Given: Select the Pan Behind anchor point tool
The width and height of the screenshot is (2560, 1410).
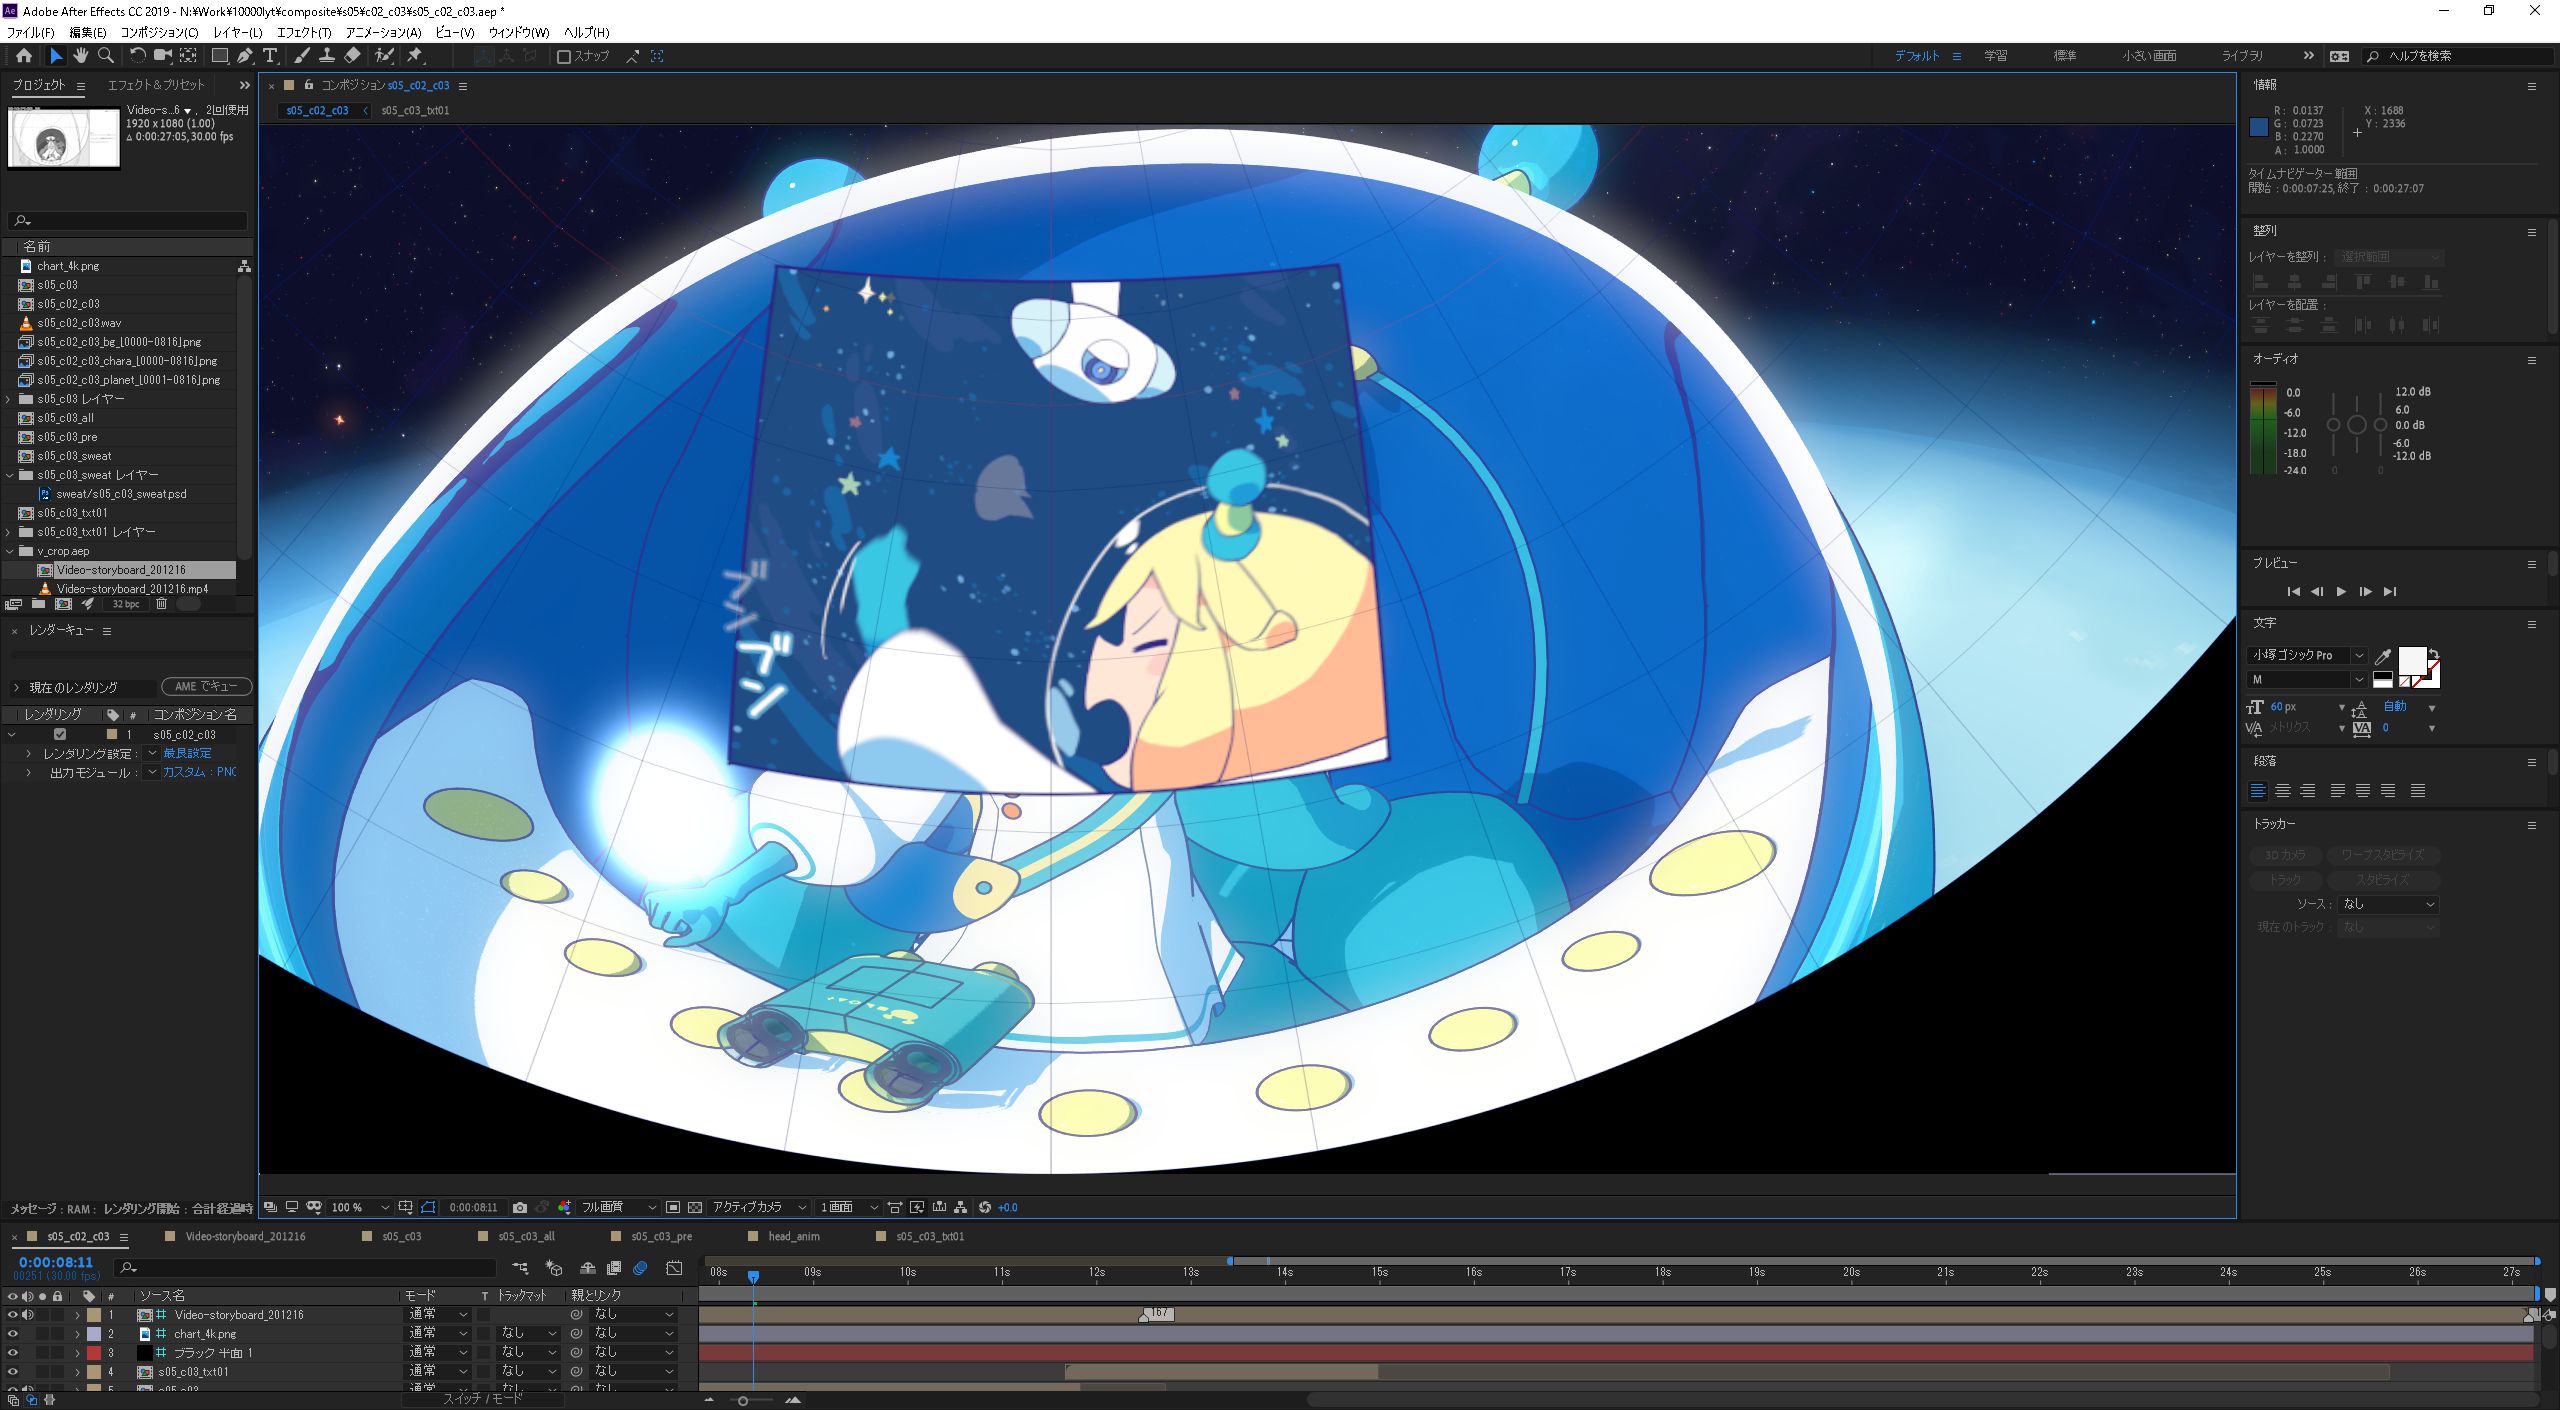Looking at the screenshot, I should click(x=188, y=56).
